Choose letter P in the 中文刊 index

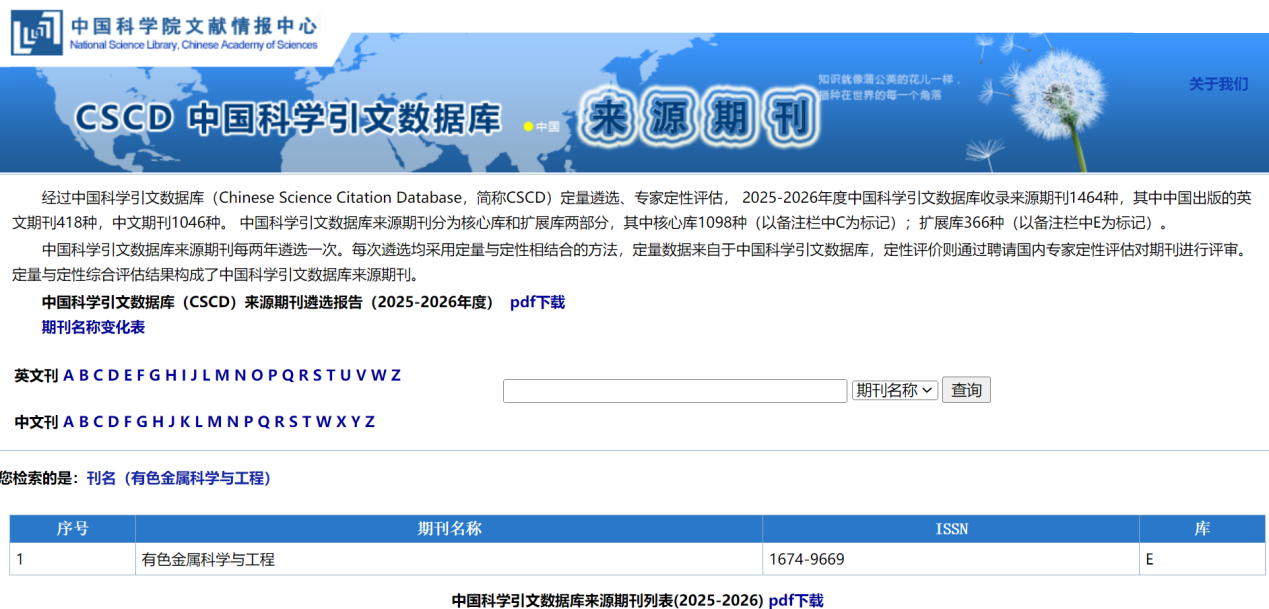248,421
